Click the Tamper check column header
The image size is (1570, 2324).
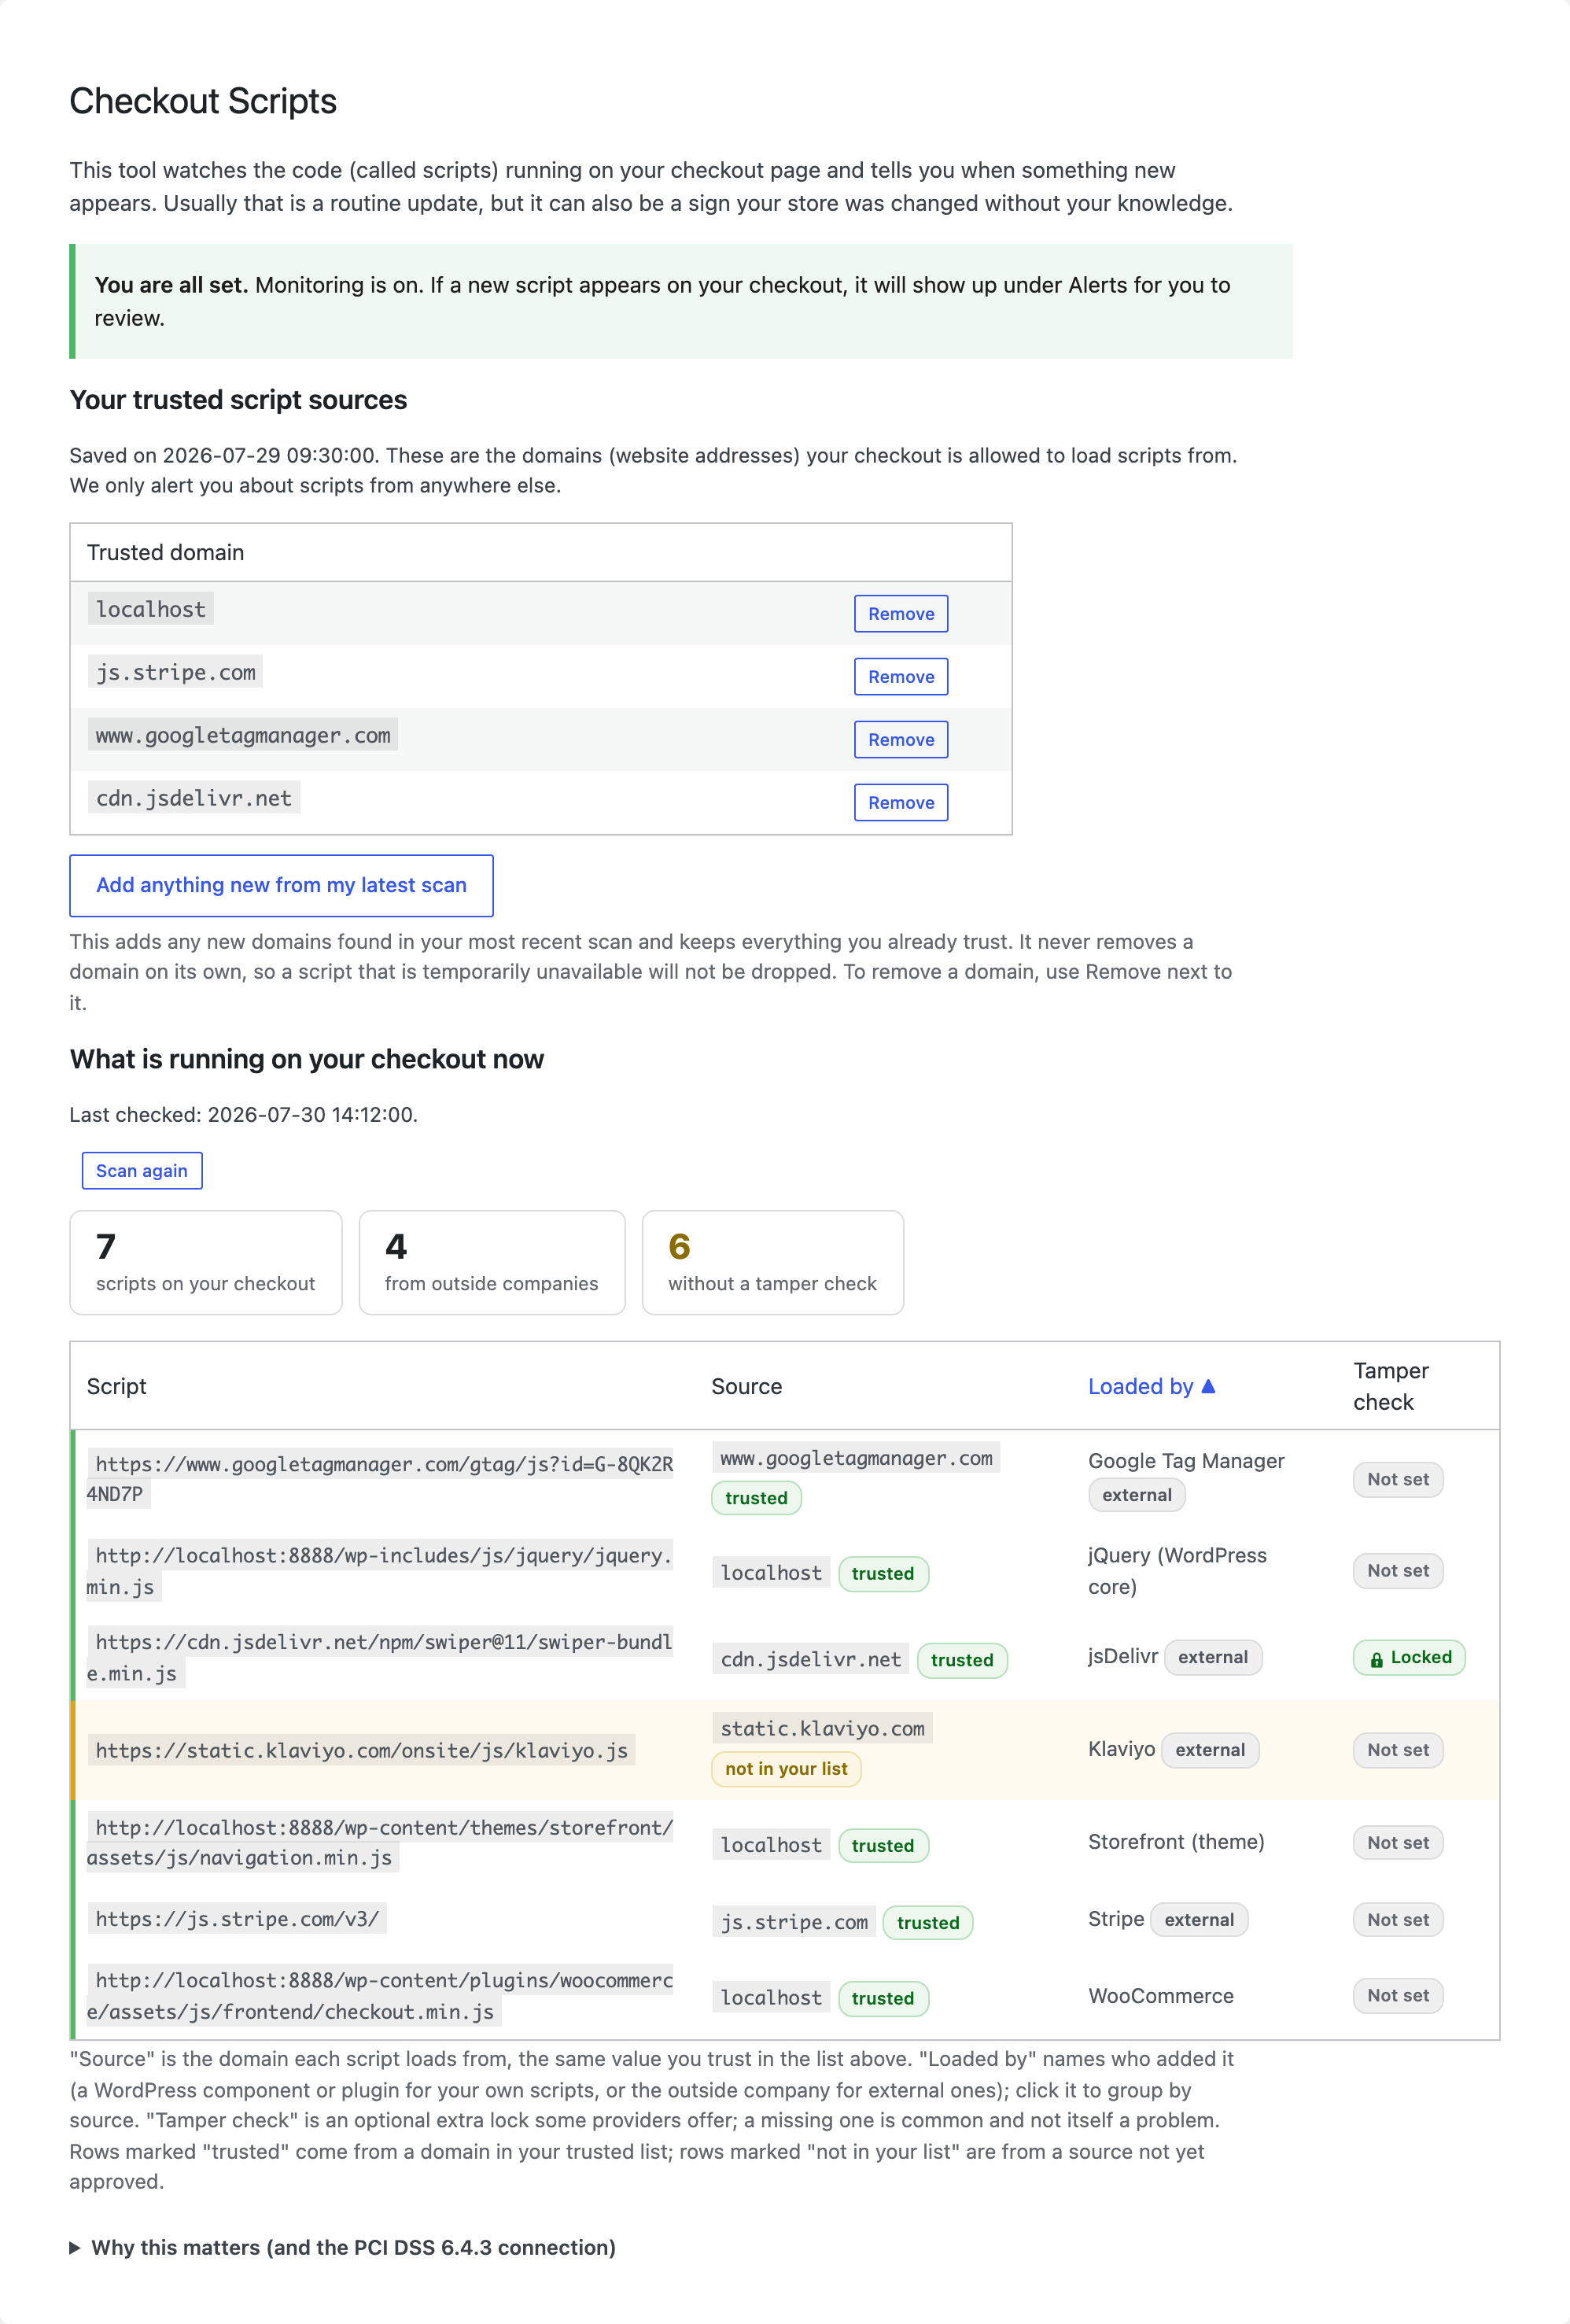click(1390, 1386)
